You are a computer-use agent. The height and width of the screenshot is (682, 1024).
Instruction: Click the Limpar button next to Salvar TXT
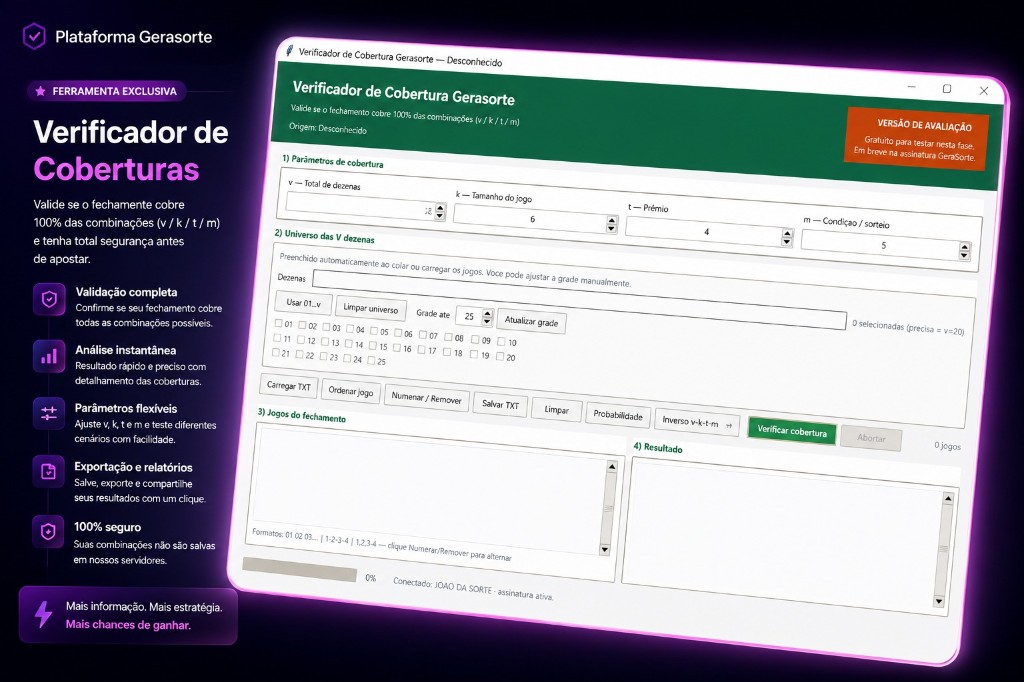[556, 410]
